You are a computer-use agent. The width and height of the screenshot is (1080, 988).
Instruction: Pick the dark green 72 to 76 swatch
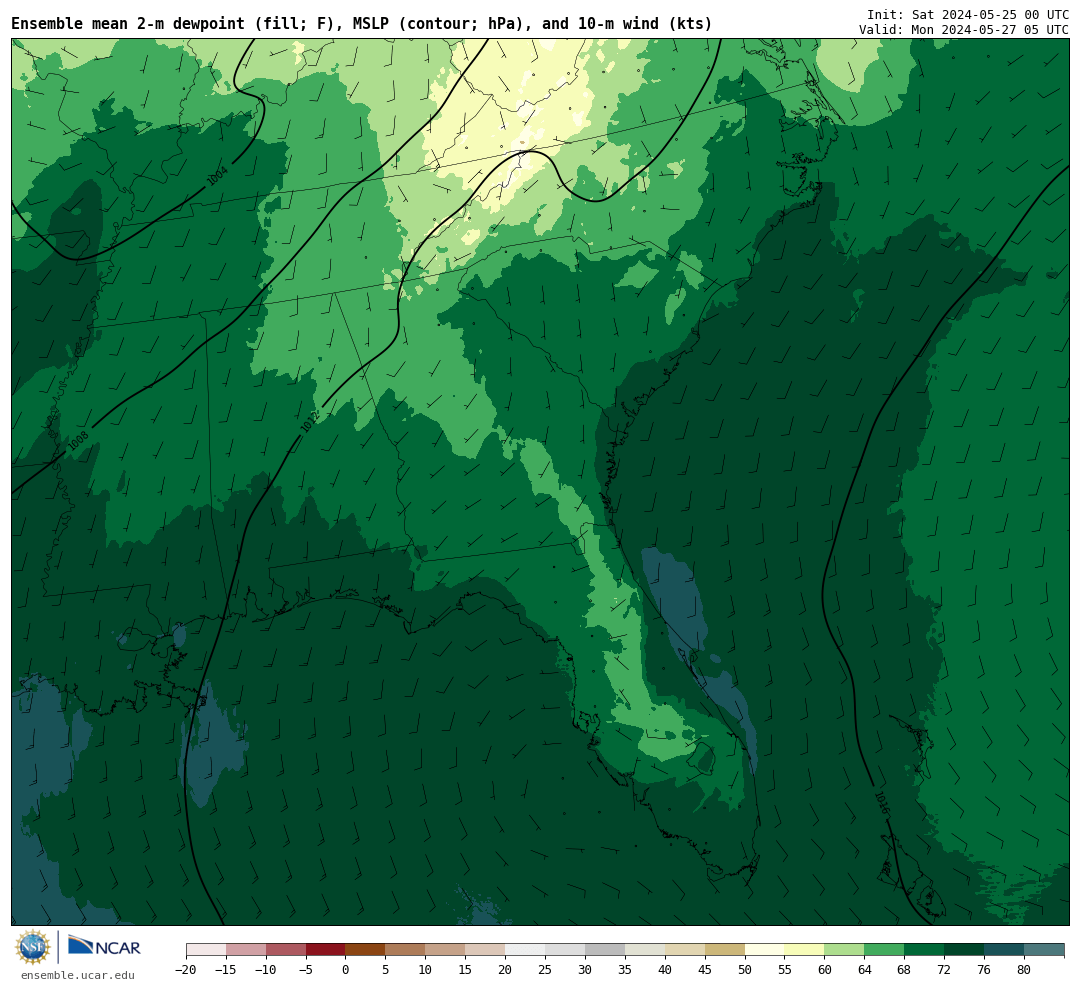(964, 950)
